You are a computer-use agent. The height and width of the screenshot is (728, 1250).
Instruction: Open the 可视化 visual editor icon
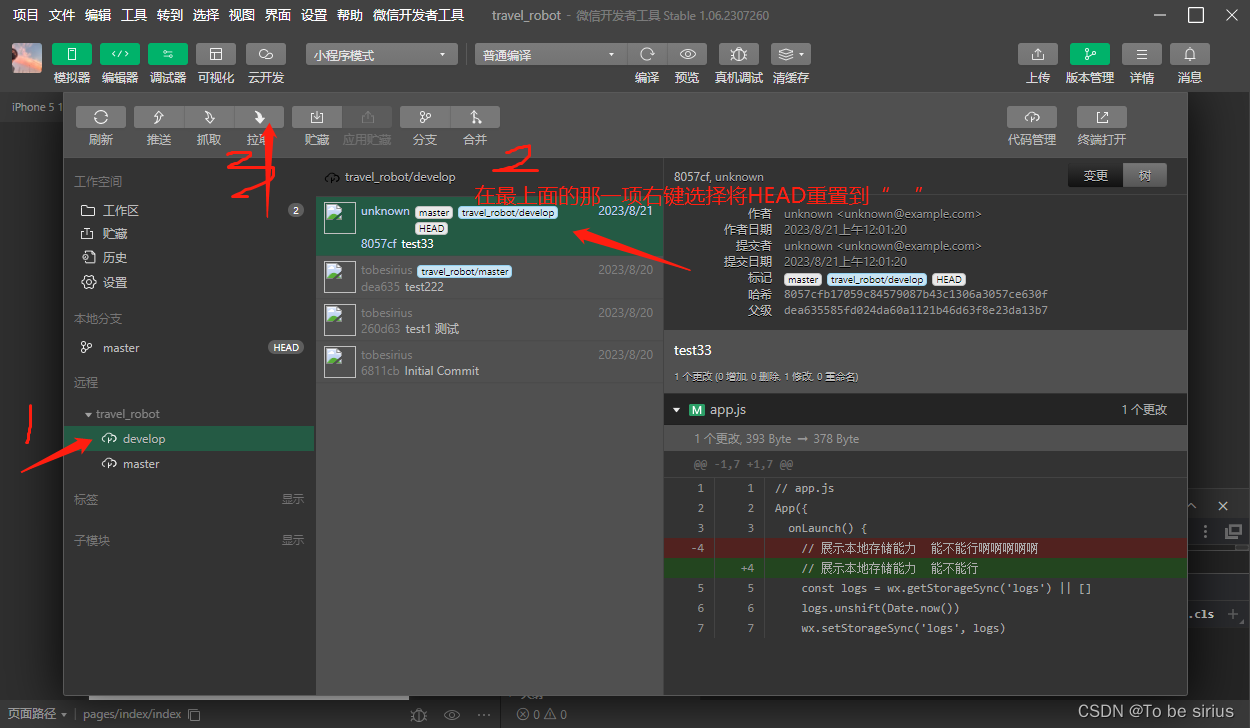[215, 54]
